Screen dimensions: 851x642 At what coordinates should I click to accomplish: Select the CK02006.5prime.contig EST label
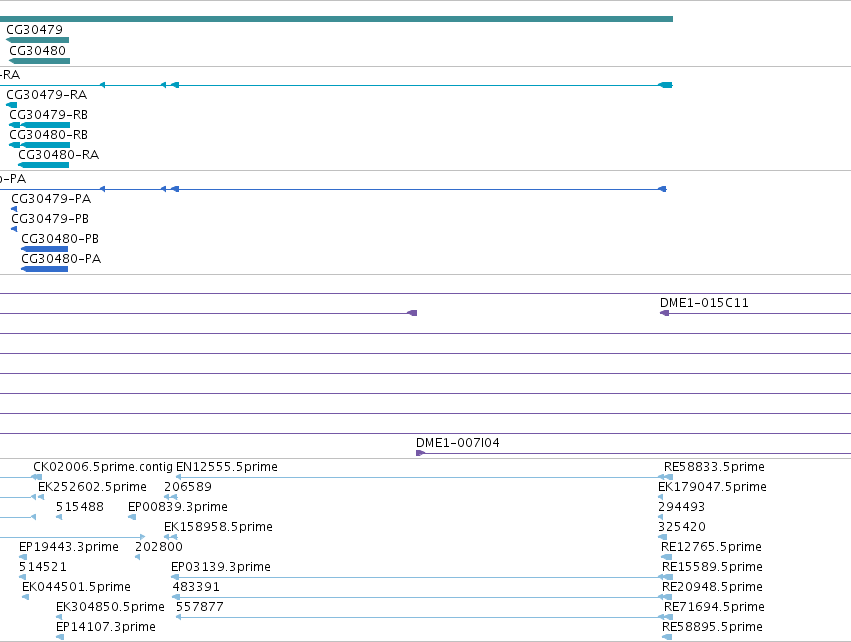point(103,467)
